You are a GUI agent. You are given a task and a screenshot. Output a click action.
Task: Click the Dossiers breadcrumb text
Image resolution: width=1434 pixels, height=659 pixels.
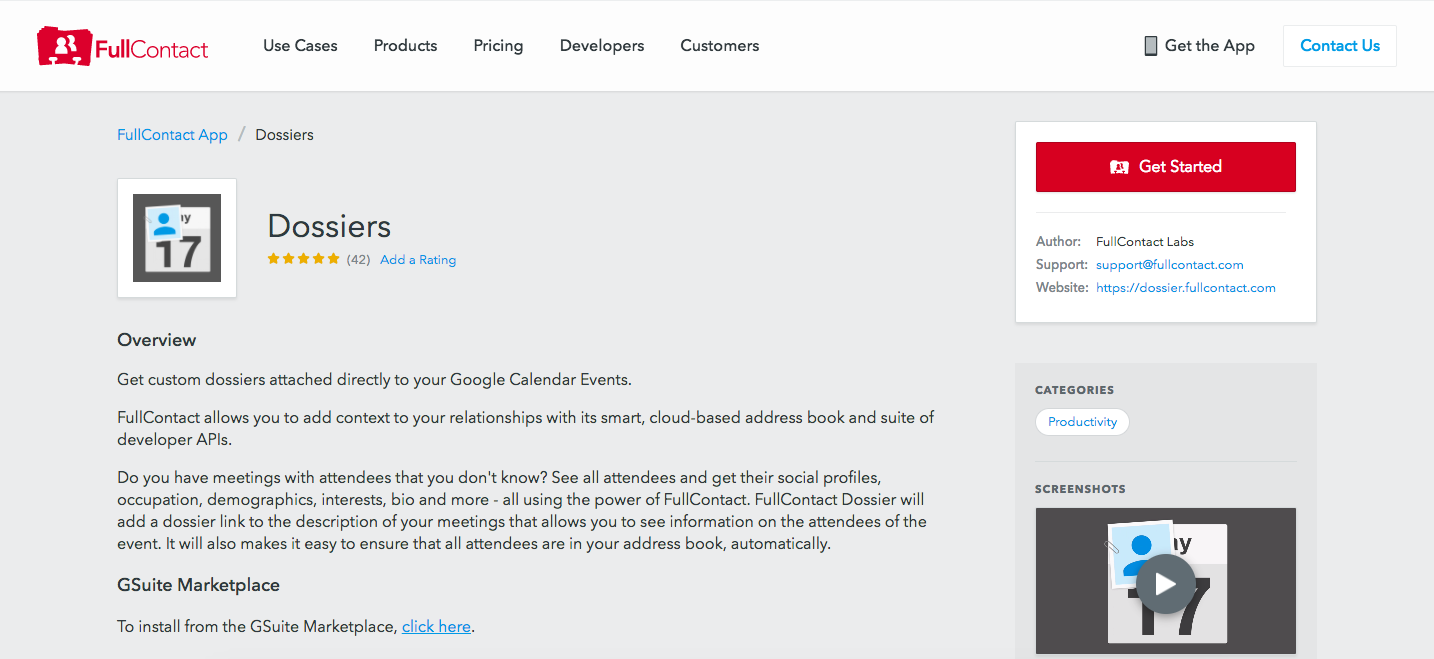[284, 135]
